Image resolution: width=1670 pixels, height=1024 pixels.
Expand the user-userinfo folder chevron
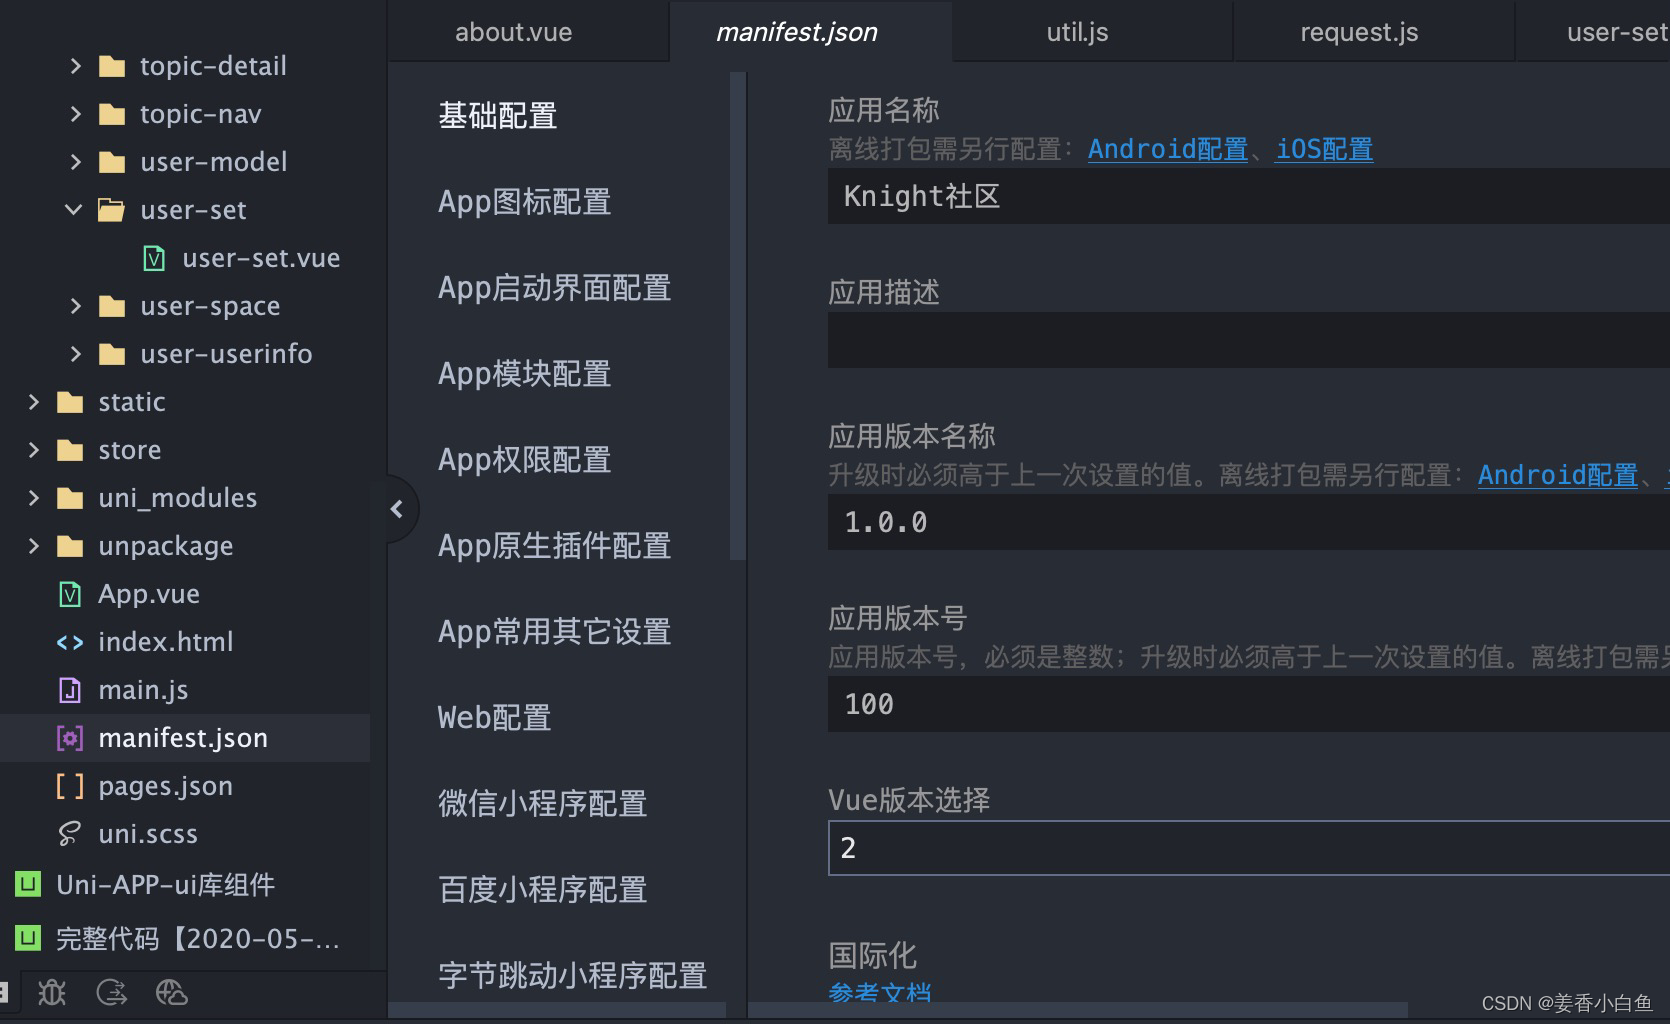75,354
